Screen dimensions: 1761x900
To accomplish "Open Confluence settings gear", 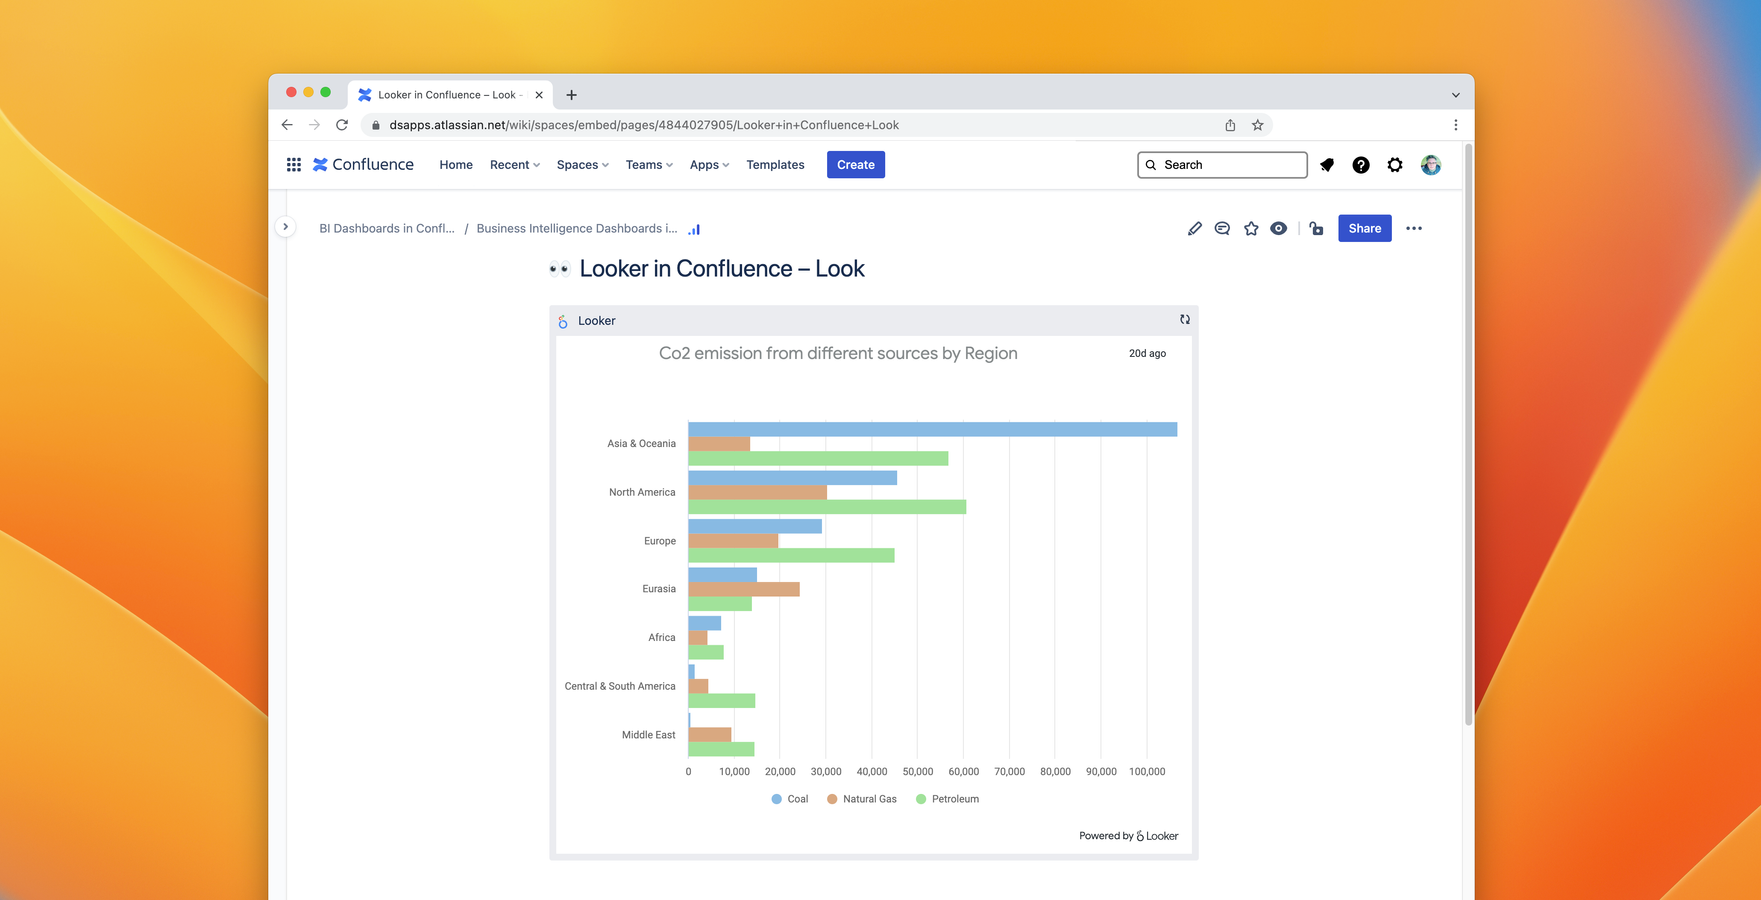I will (1395, 165).
